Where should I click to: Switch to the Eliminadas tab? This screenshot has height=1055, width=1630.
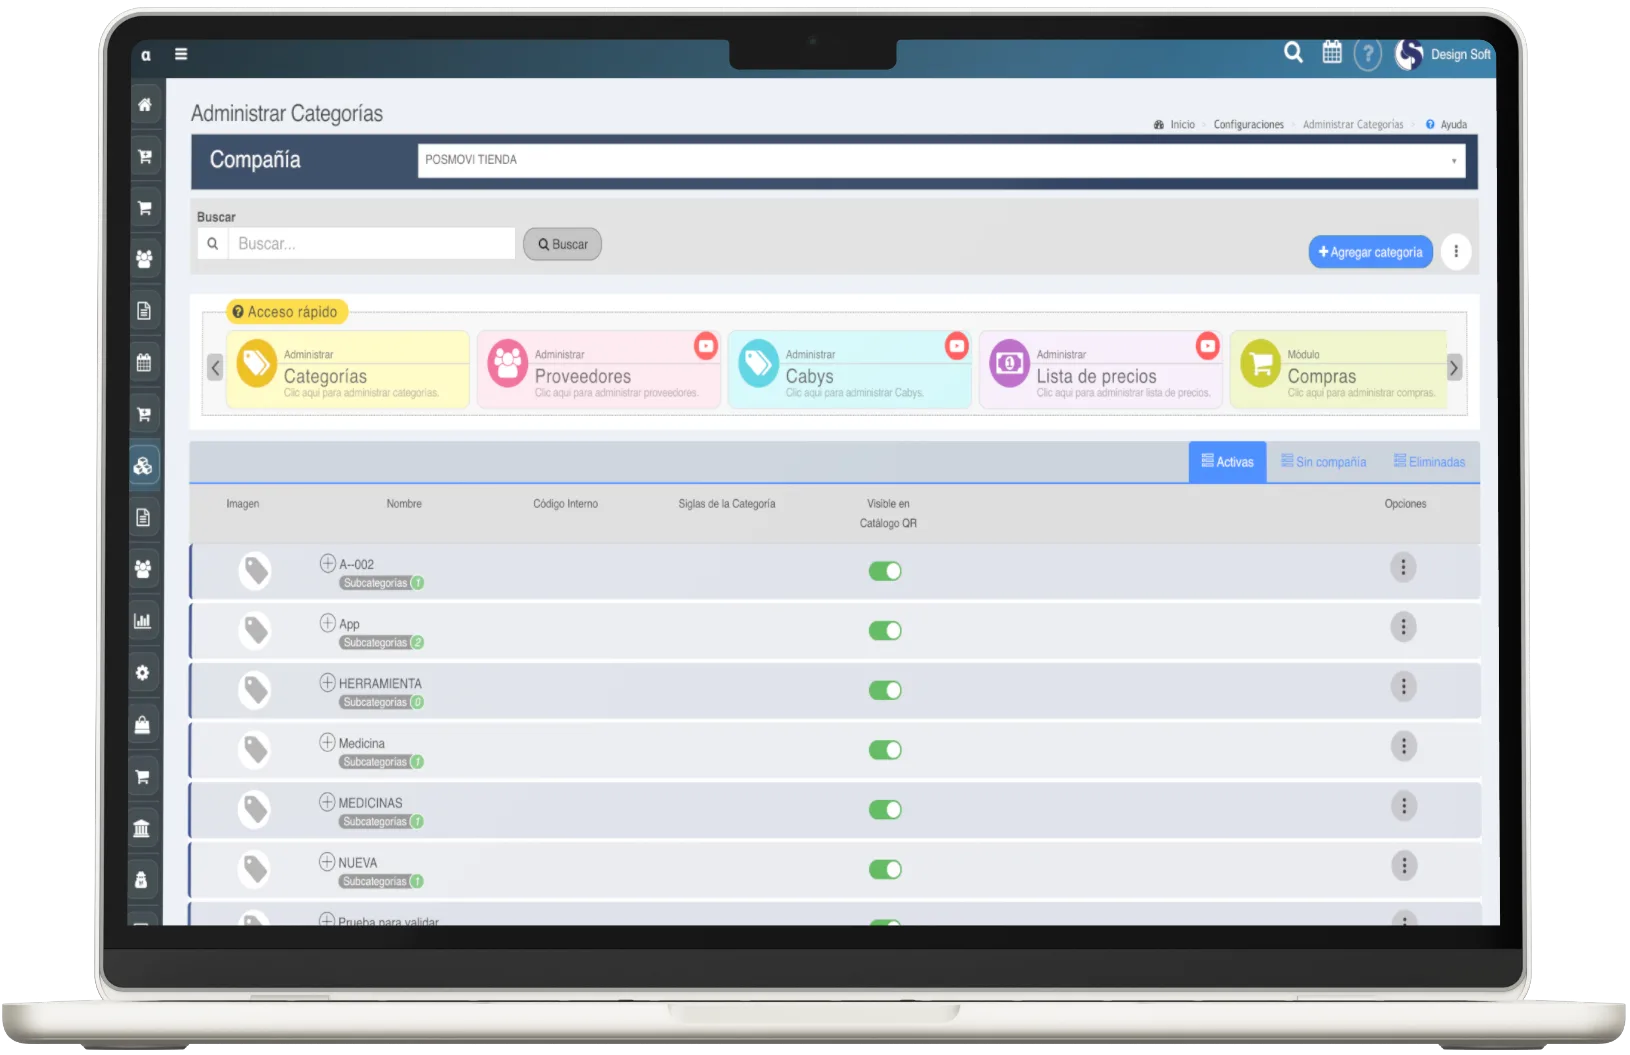(x=1429, y=462)
